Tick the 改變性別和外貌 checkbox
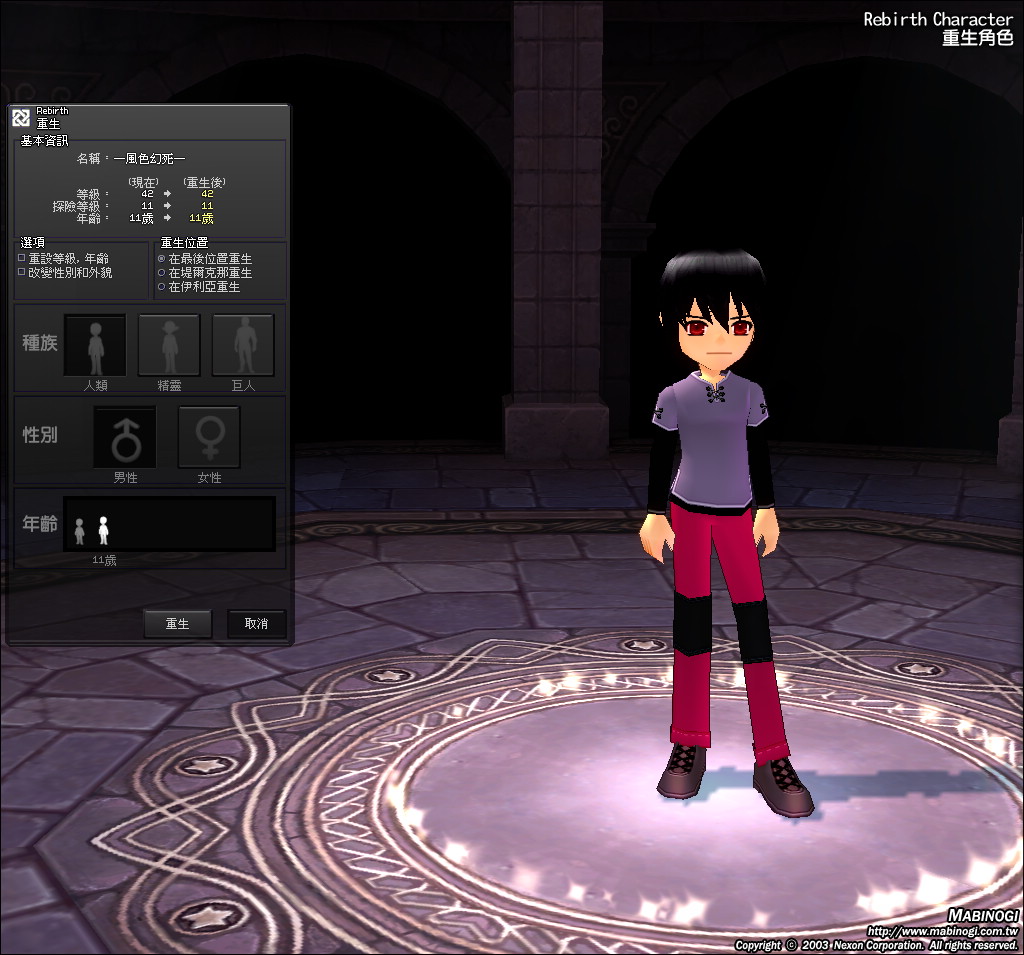This screenshot has width=1024, height=955. coord(22,272)
